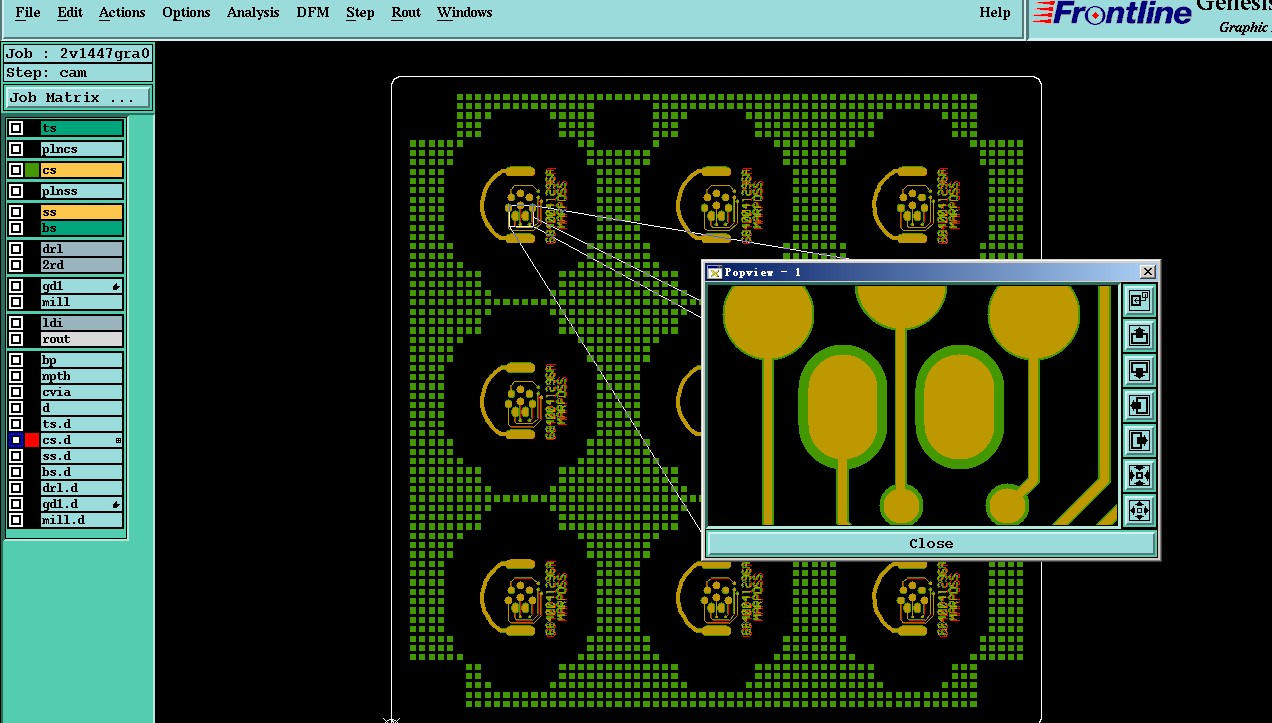Toggle the bp layer checkbox

point(16,360)
